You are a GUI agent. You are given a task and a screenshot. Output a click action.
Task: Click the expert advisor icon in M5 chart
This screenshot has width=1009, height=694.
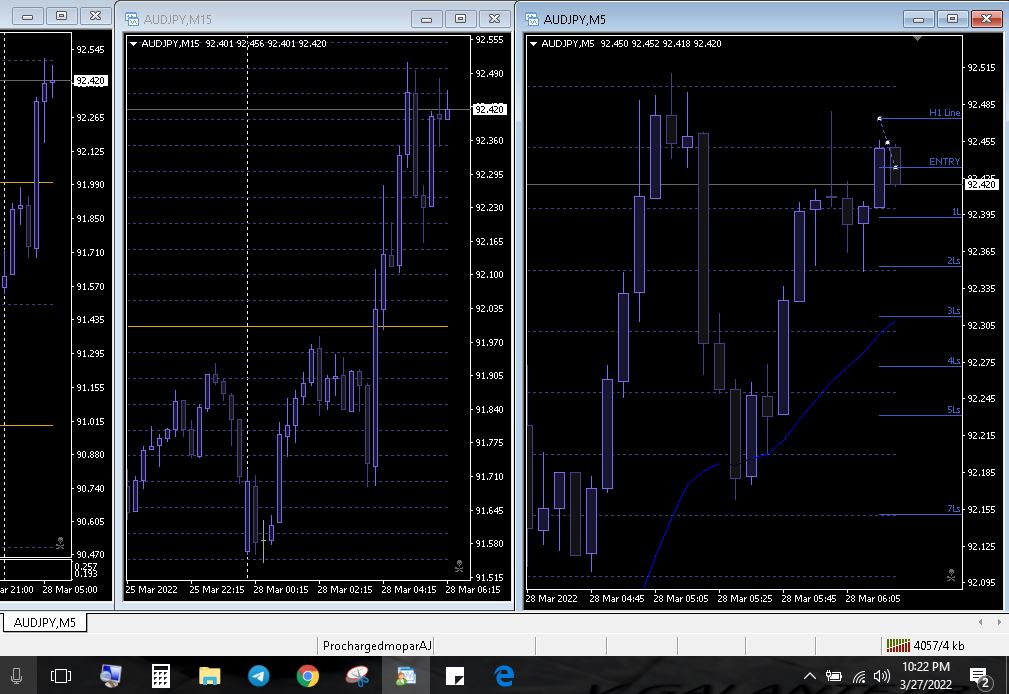[x=951, y=575]
